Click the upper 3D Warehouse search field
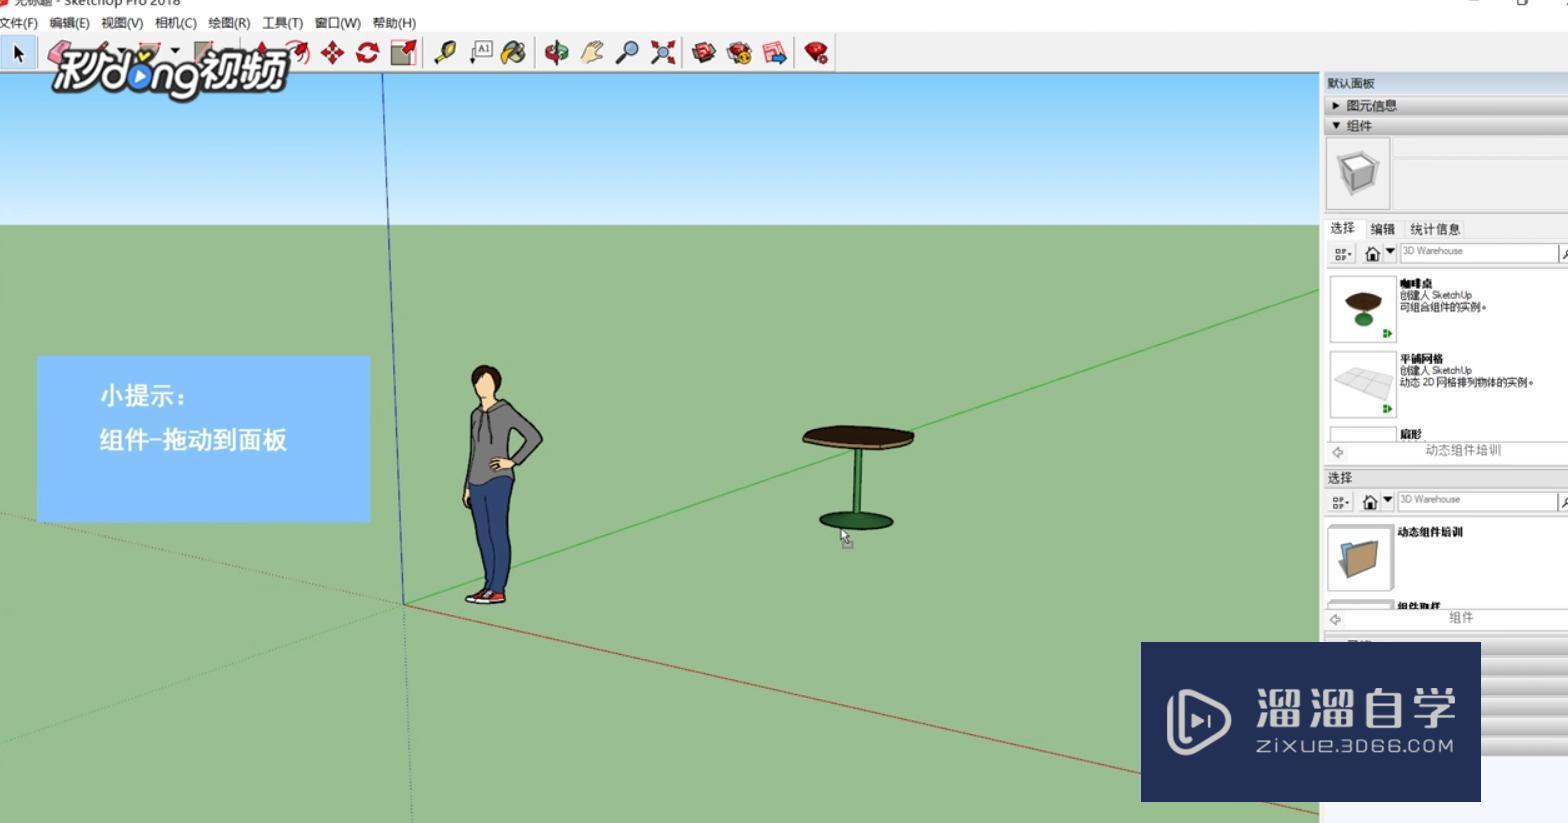1568x823 pixels. [1476, 252]
